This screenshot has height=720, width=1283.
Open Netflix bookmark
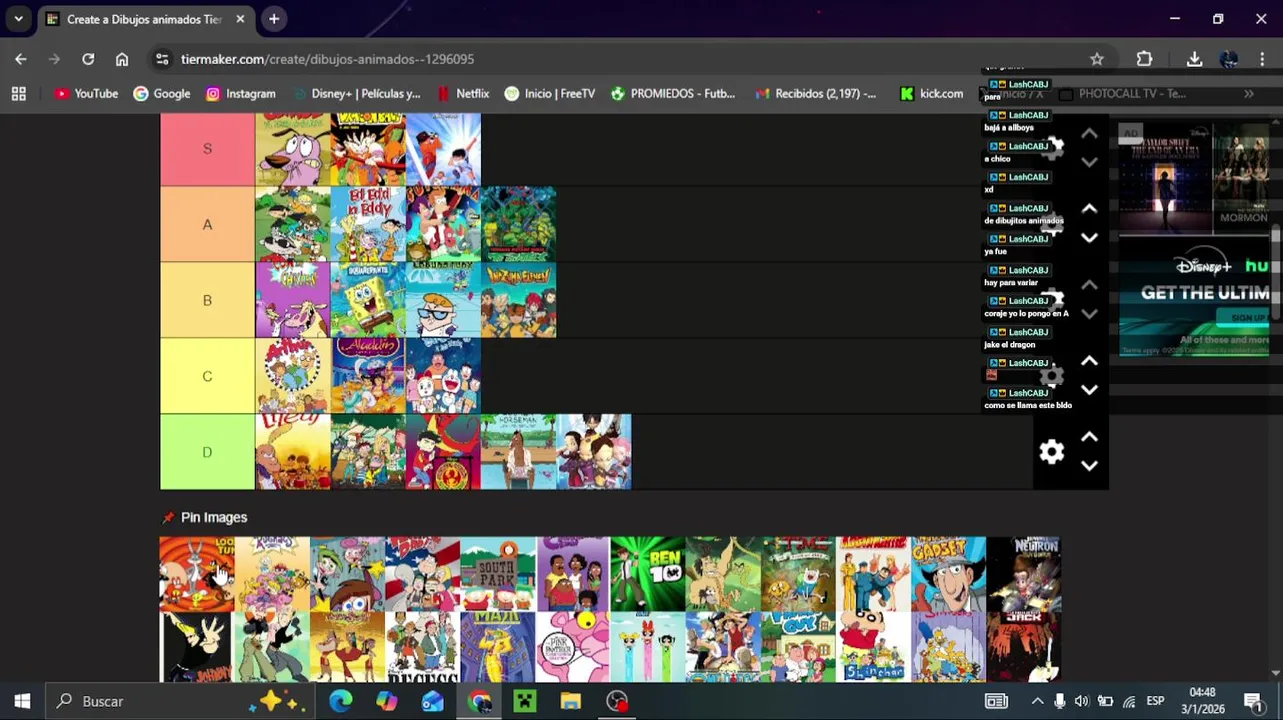point(463,93)
